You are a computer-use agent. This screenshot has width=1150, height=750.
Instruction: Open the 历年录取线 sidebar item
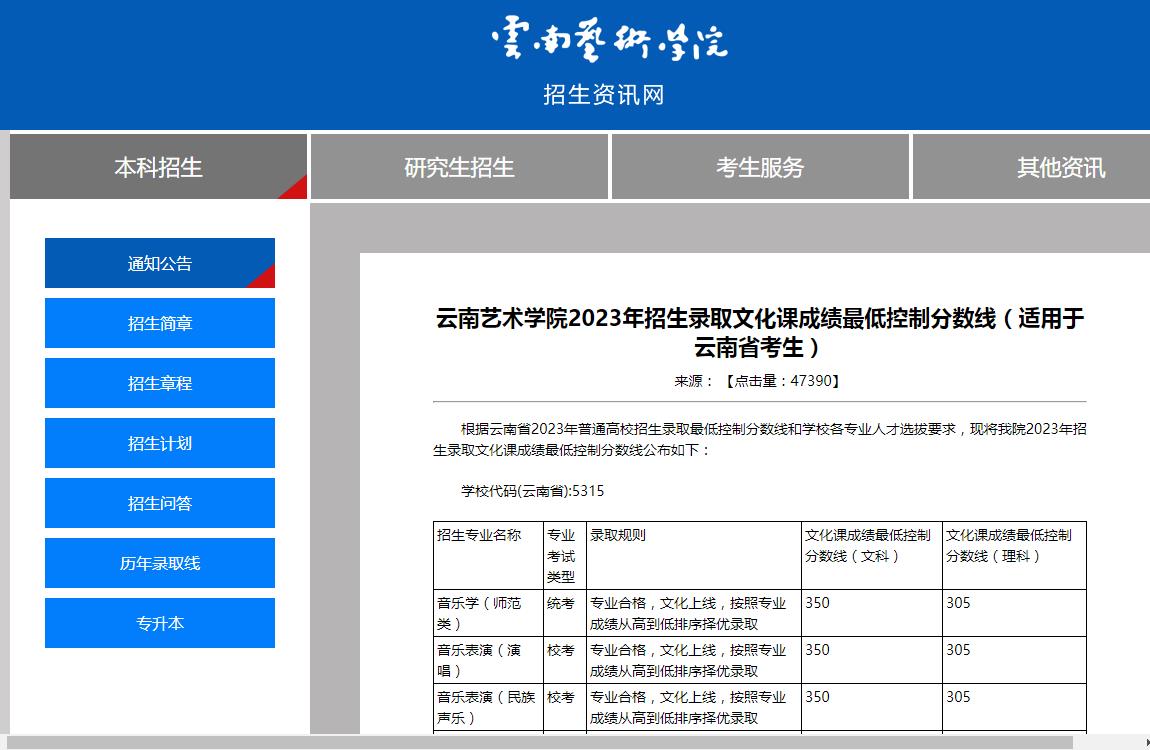pyautogui.click(x=160, y=564)
